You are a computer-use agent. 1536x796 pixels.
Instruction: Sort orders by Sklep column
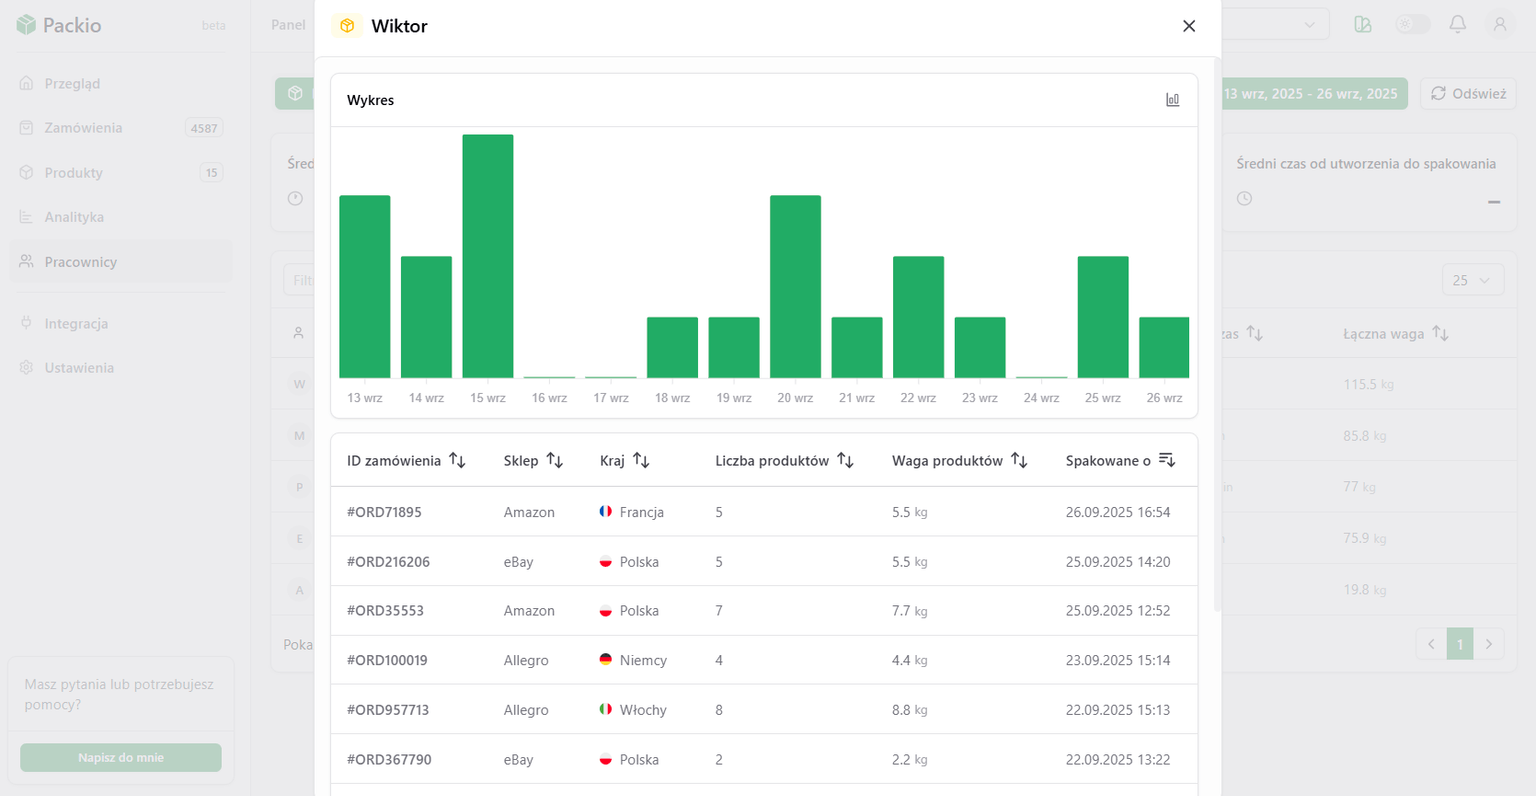point(554,460)
